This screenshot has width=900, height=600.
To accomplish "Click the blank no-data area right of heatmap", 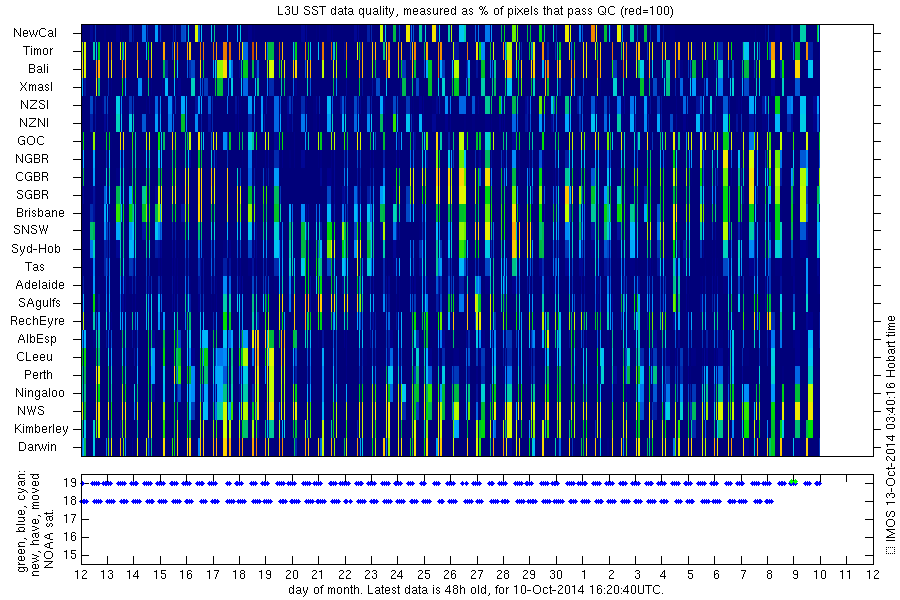I will [x=847, y=241].
